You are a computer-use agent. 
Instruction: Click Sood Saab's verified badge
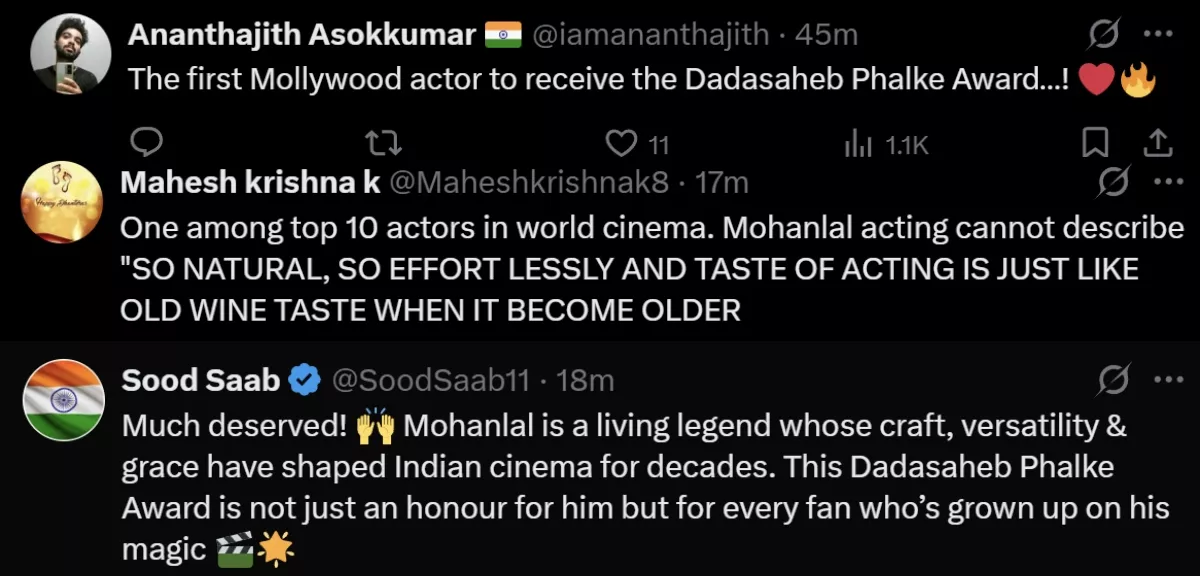(x=304, y=380)
